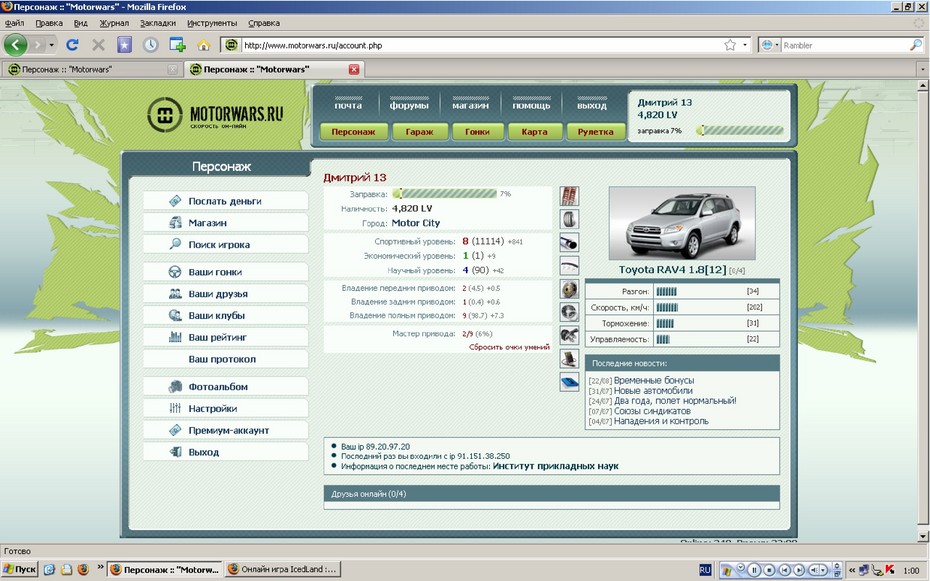Open the Временные бонусы news item
This screenshot has width=930, height=581.
pos(654,380)
